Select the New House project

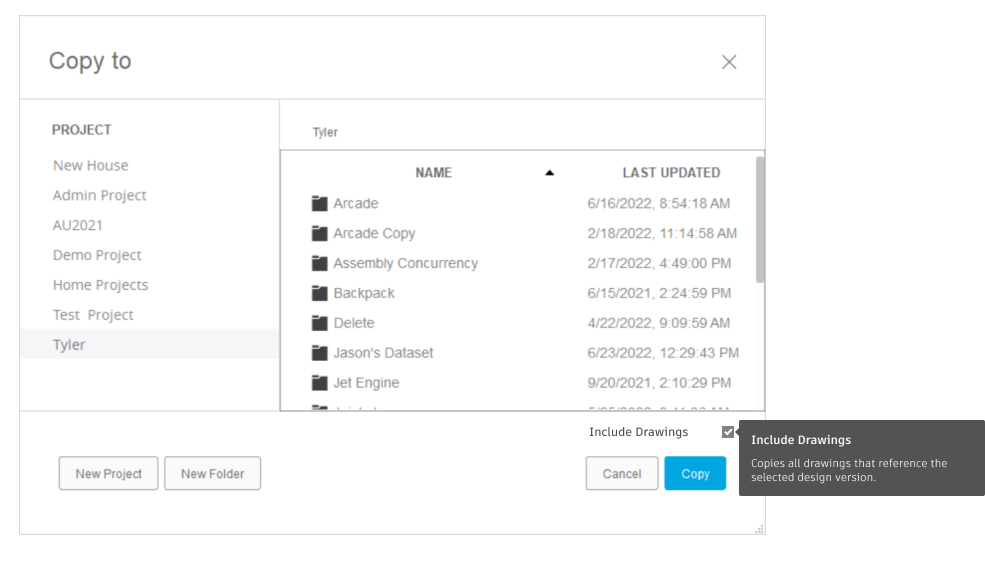(90, 165)
